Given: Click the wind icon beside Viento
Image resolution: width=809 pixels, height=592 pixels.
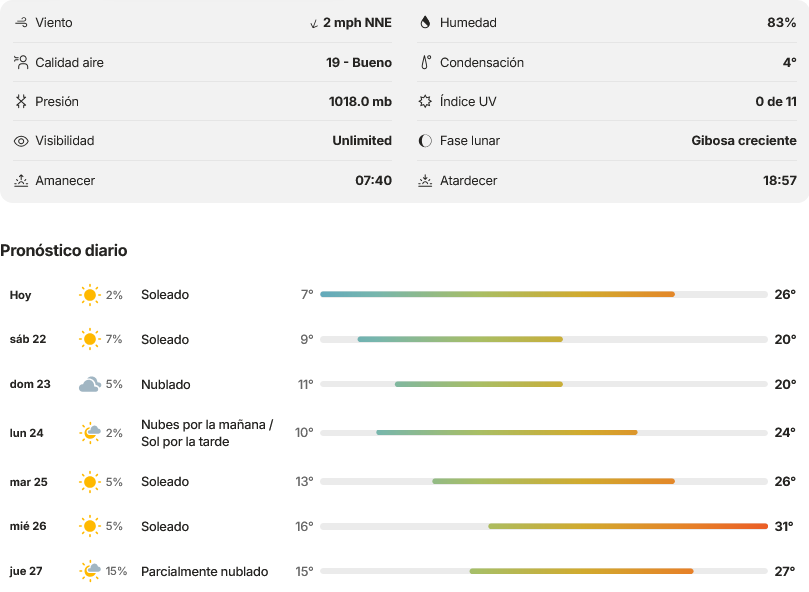Looking at the screenshot, I should [x=21, y=22].
